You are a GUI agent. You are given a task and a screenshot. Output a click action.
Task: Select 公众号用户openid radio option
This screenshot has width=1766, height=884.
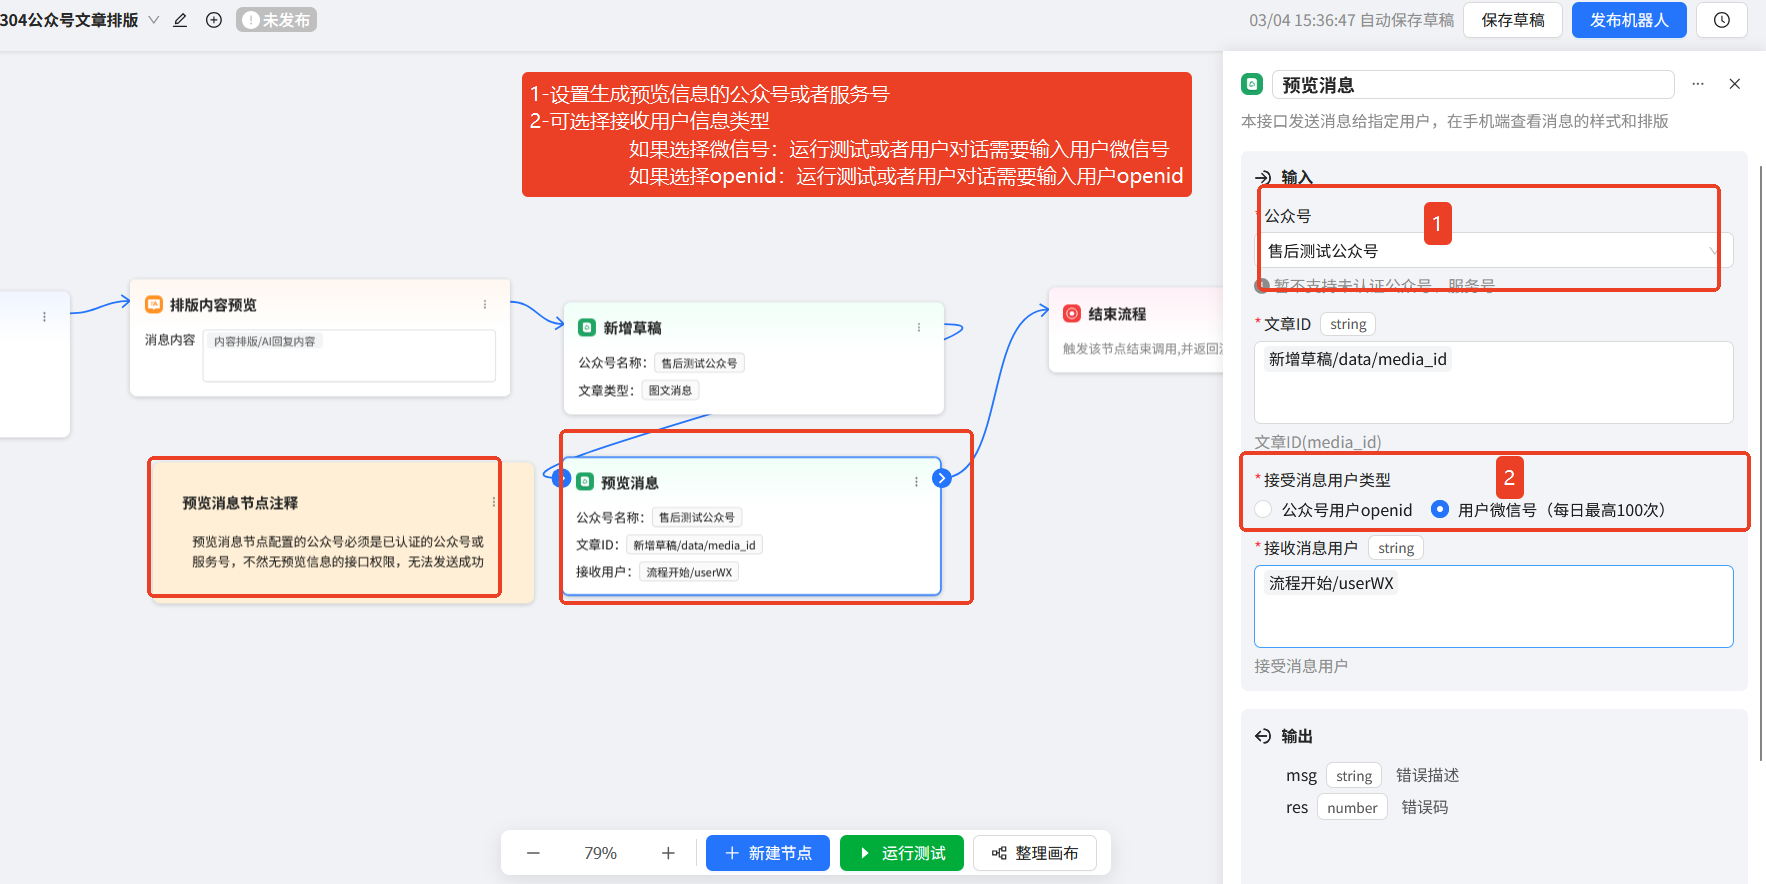pos(1264,510)
